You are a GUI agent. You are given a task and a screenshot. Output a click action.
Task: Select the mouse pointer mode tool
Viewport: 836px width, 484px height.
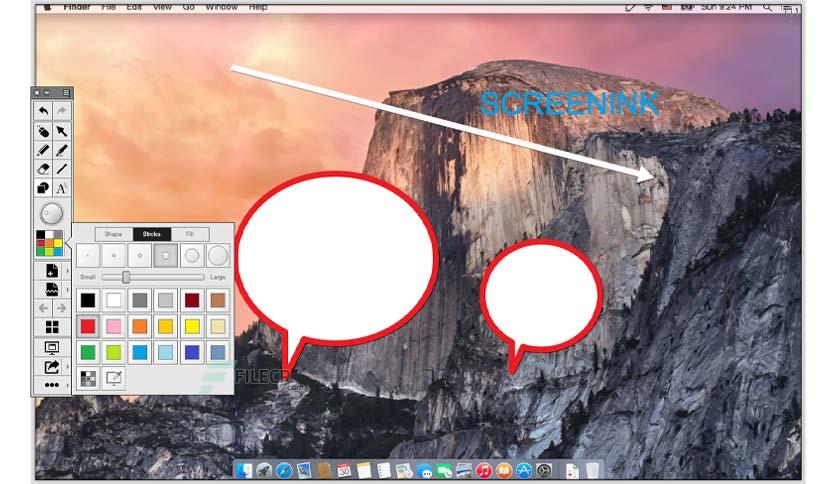point(43,131)
